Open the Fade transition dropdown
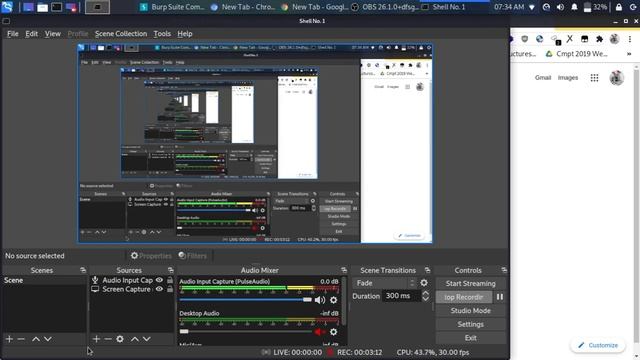 tap(385, 283)
